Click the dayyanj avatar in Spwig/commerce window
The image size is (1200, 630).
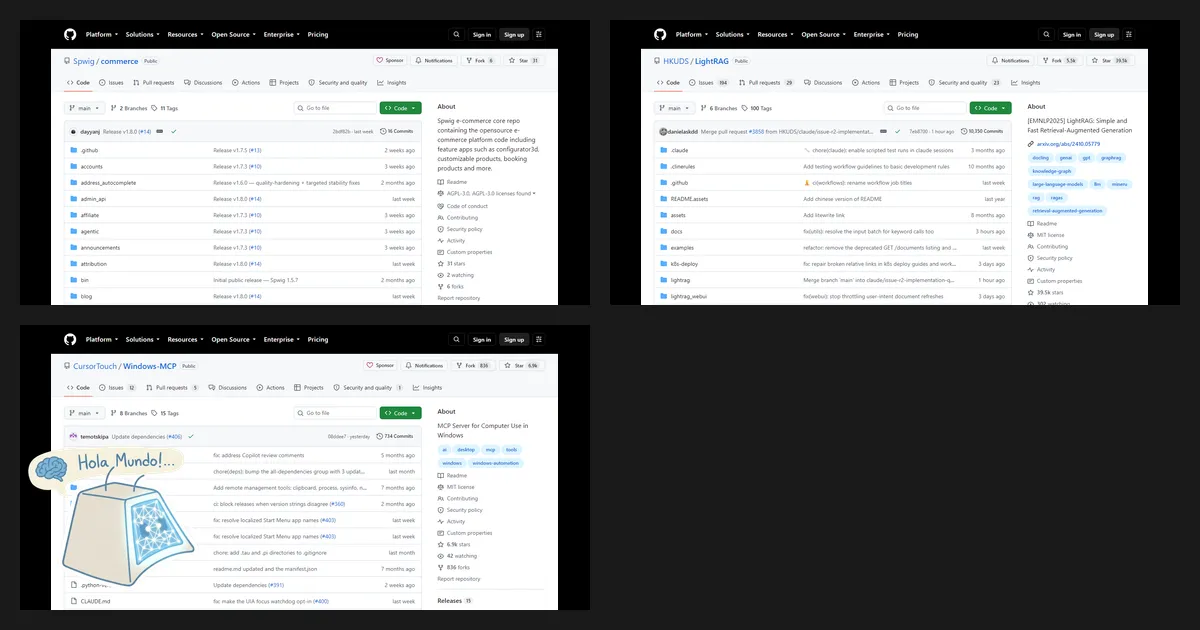(74, 131)
